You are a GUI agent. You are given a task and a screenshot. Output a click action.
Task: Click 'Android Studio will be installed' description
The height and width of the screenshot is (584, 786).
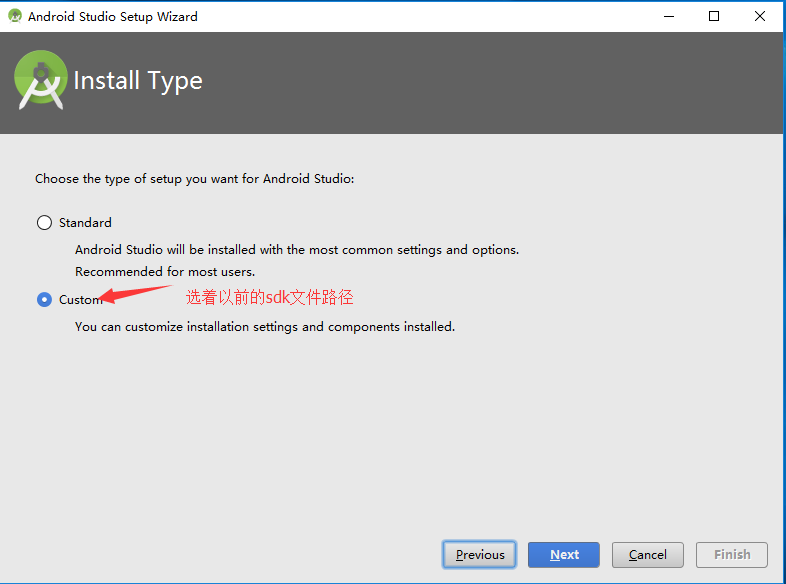(297, 250)
